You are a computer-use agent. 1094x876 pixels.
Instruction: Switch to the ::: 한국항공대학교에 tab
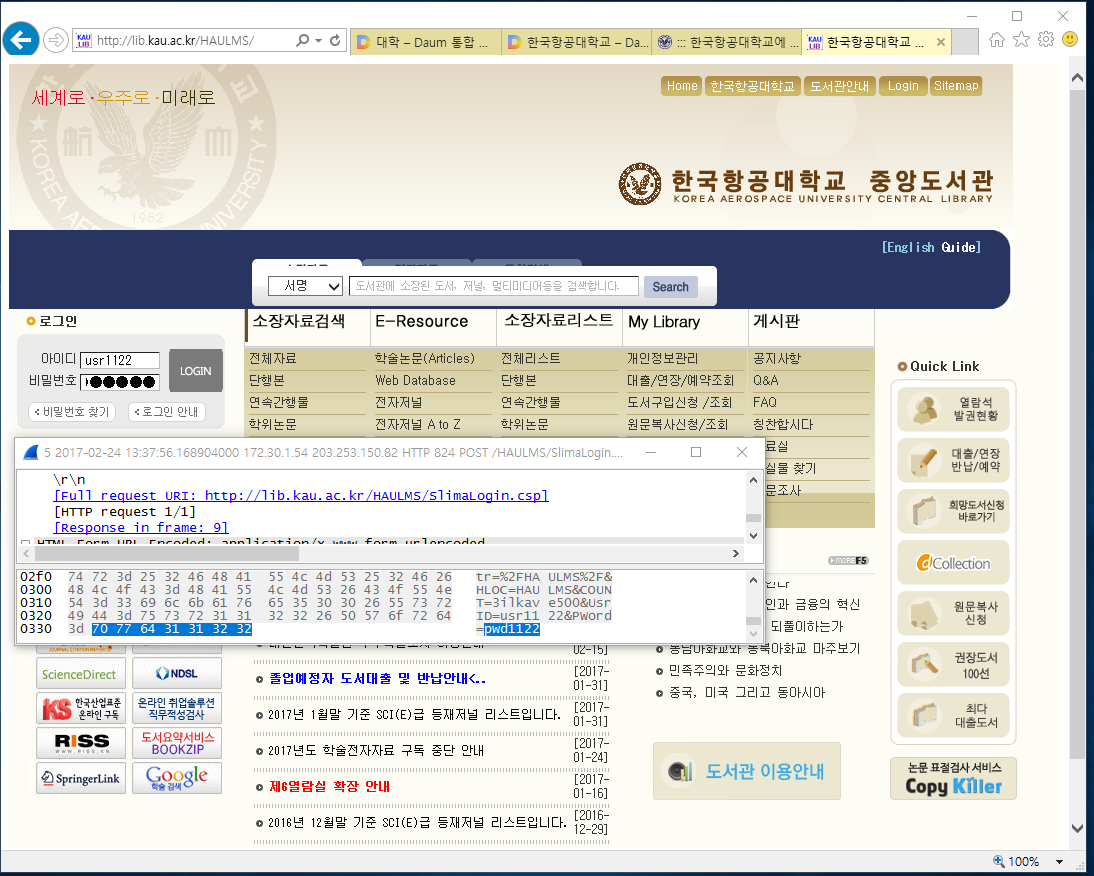coord(728,42)
